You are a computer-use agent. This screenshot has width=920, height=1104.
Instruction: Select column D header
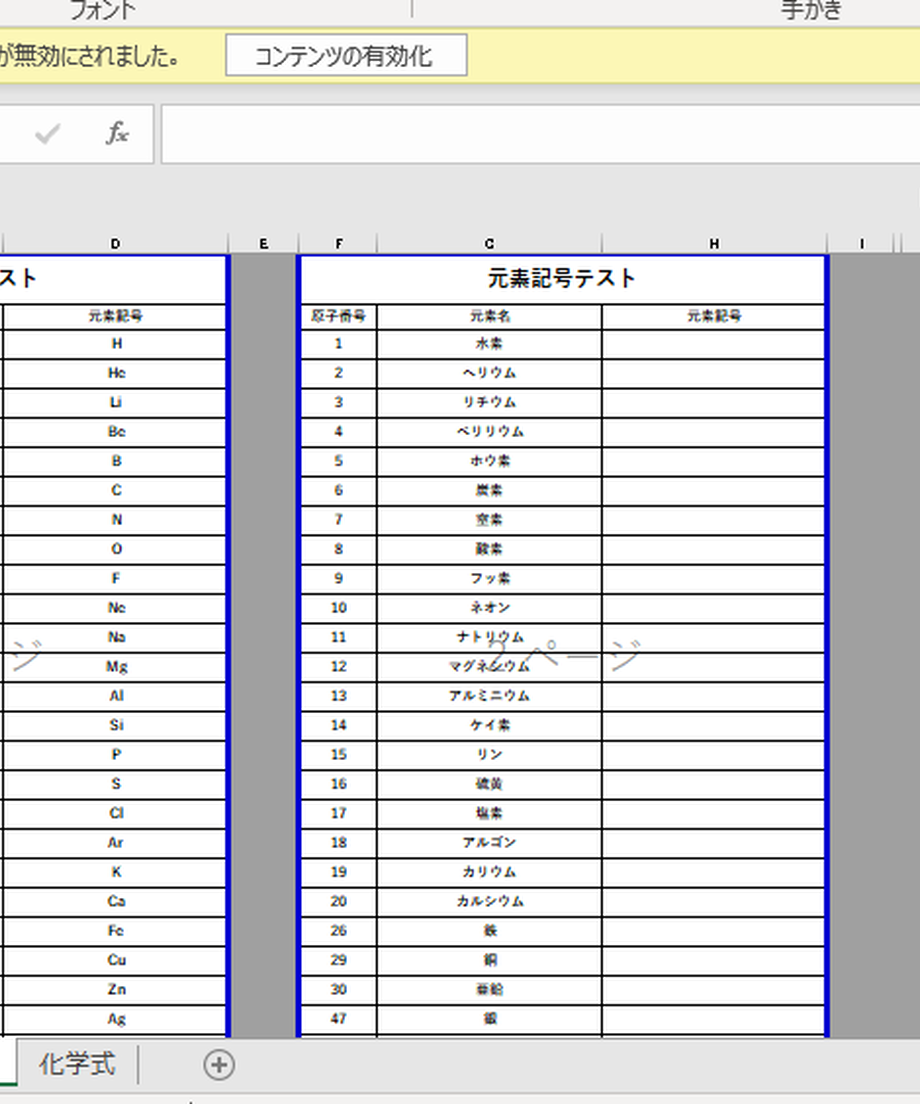click(x=115, y=244)
